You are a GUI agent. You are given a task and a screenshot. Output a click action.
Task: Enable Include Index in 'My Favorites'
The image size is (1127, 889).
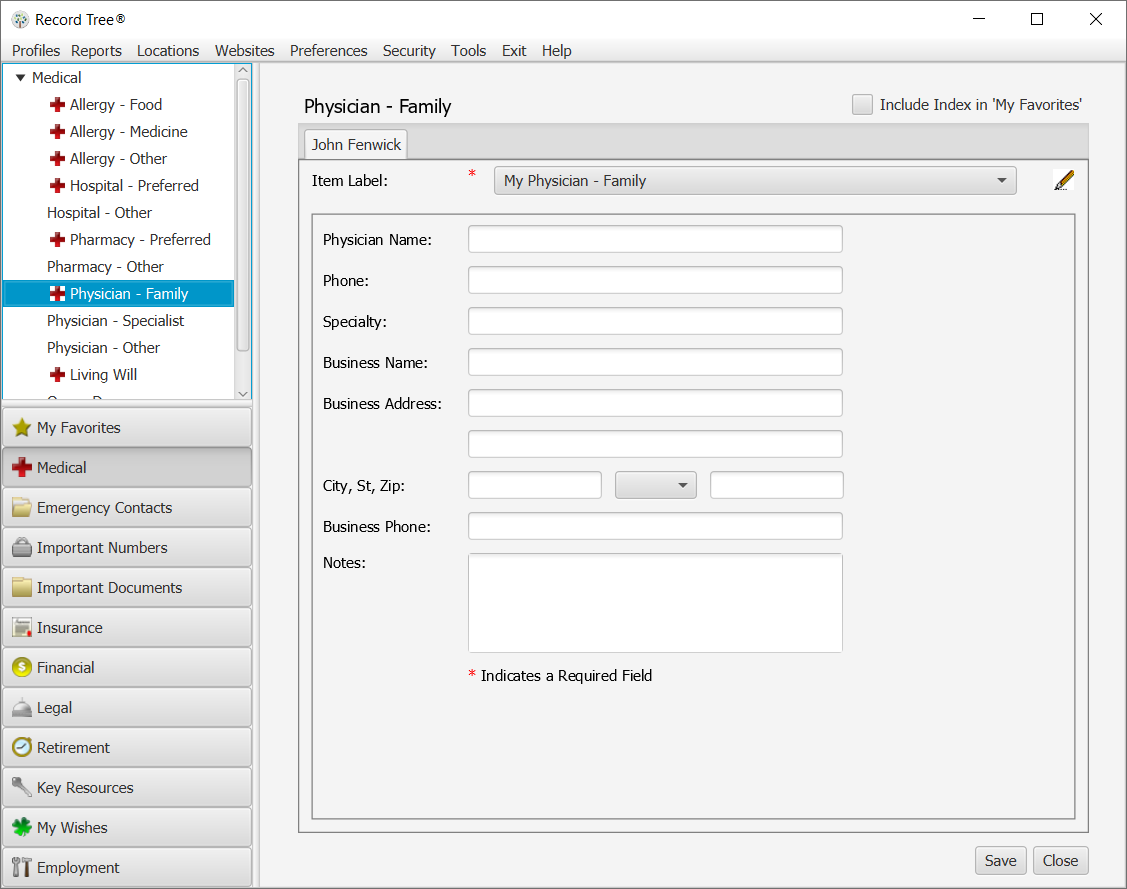pyautogui.click(x=862, y=104)
